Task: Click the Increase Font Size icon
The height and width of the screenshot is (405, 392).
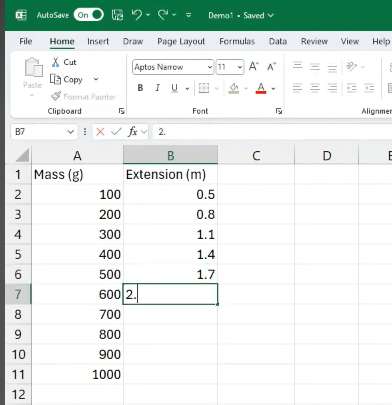Action: tap(254, 67)
